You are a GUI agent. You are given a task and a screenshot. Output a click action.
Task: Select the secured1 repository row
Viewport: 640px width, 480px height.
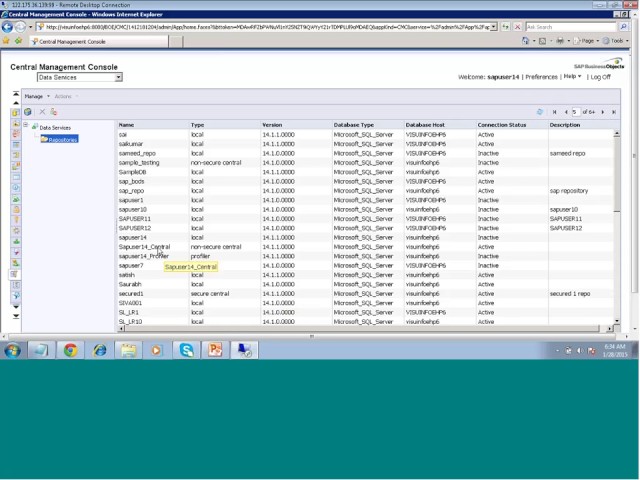point(365,293)
